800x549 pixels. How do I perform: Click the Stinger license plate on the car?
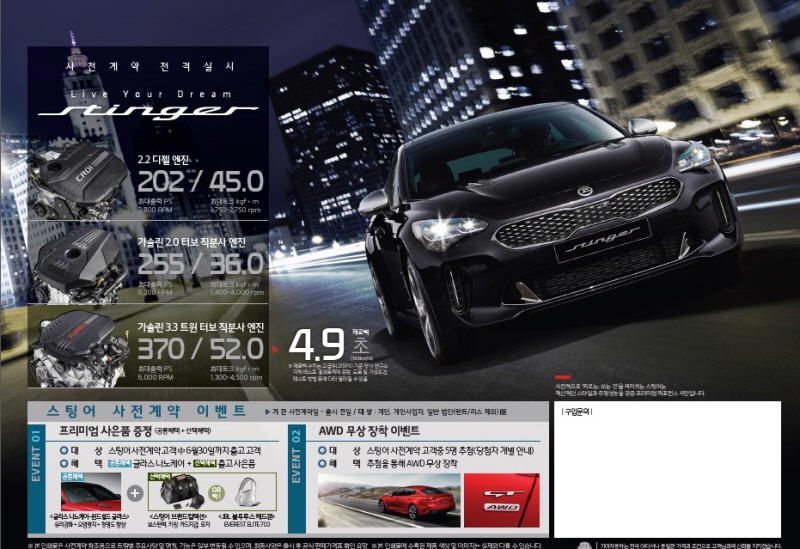603,239
